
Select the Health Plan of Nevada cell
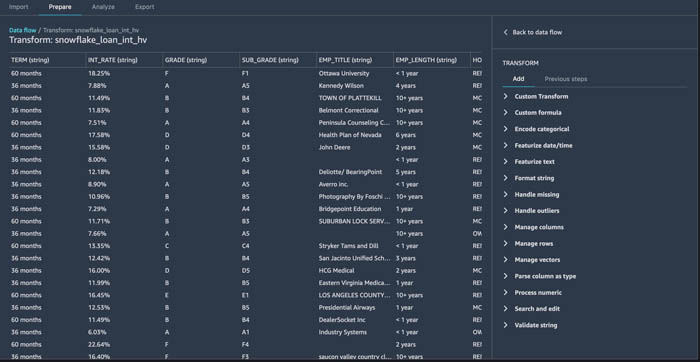350,135
